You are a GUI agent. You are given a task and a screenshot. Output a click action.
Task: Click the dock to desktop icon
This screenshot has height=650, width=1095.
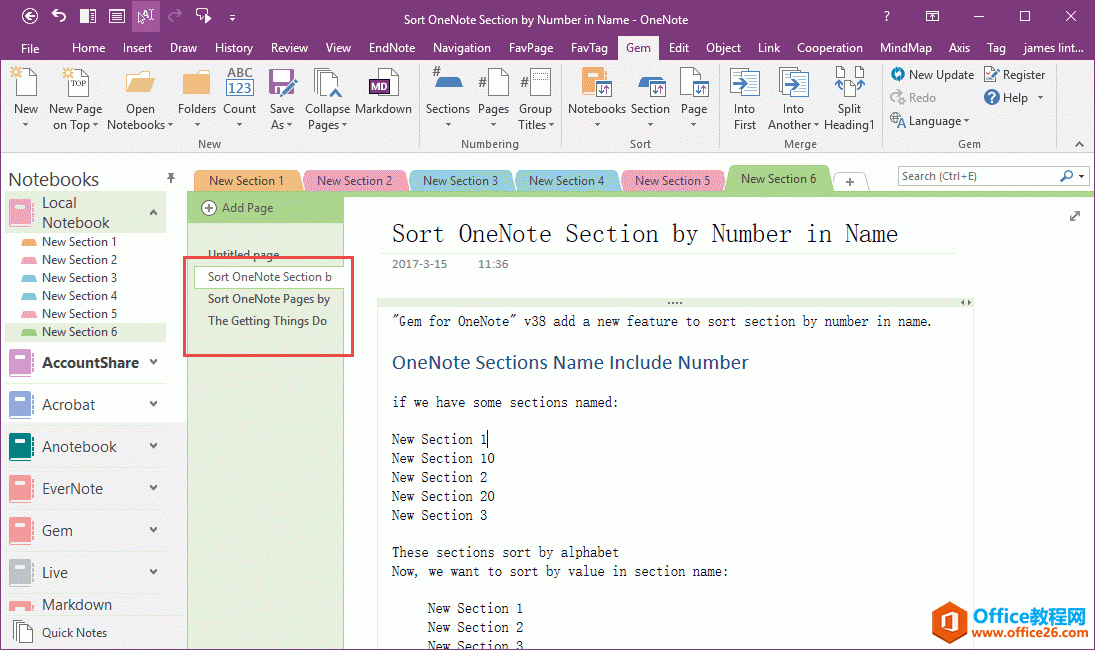(88, 16)
